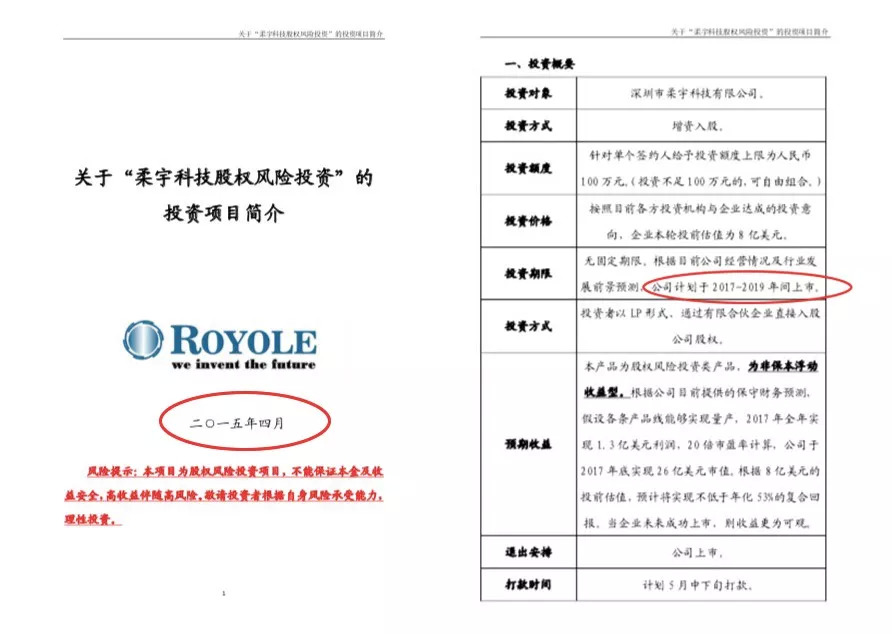Click the left page header text
Image resolution: width=892 pixels, height=634 pixels.
click(x=311, y=34)
